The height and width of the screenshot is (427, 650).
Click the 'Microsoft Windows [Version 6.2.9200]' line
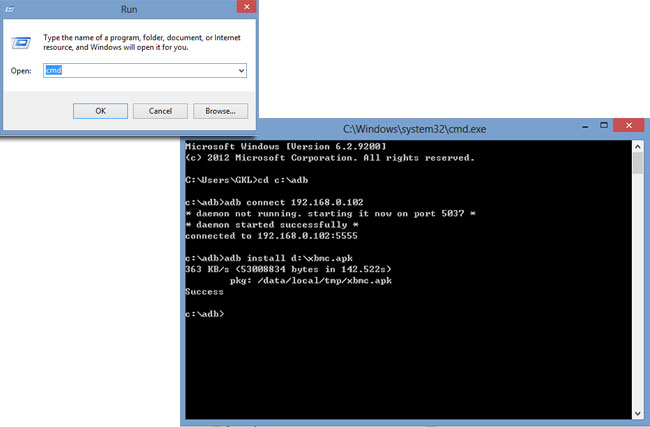tap(286, 146)
